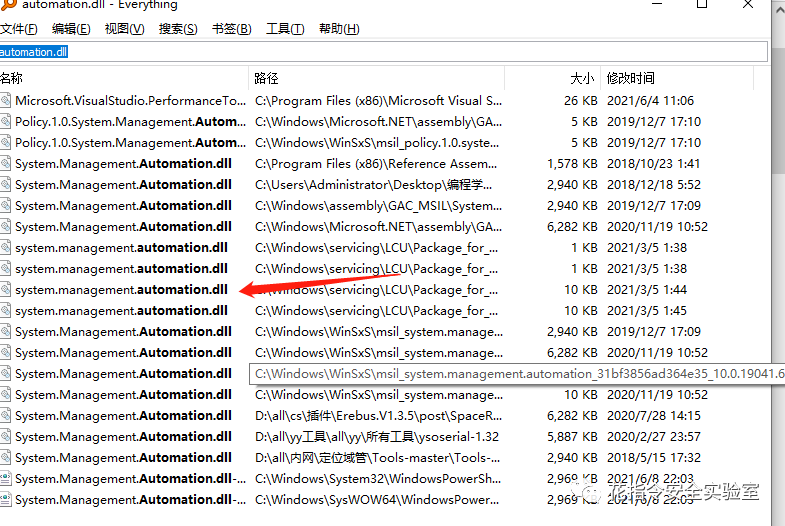Sort results by the 路径 column header
The height and width of the screenshot is (526, 785).
point(376,78)
